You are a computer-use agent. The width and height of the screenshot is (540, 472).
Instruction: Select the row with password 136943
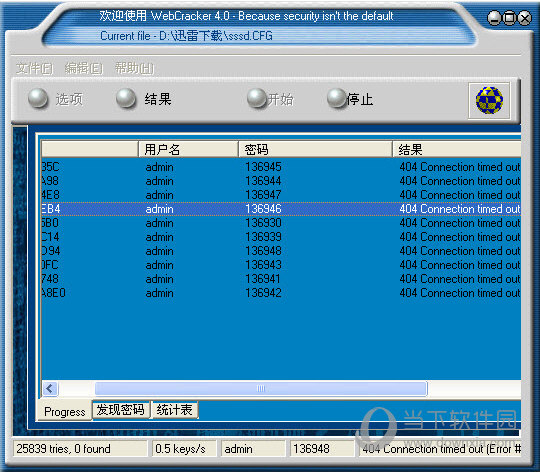point(281,265)
